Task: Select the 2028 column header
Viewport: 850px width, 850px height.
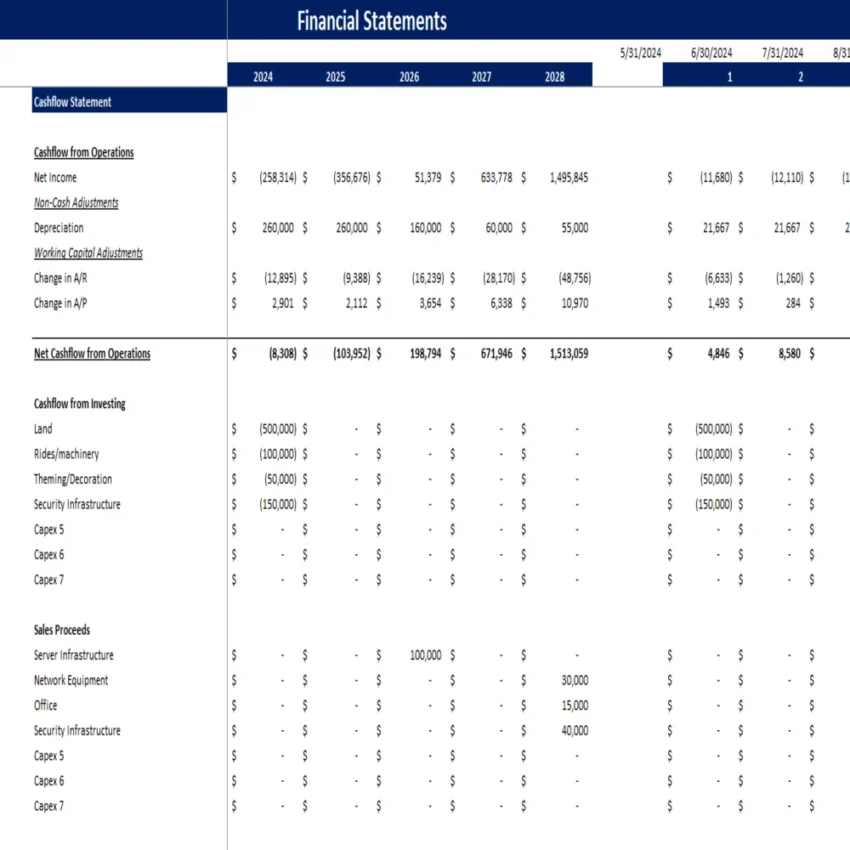Action: (555, 75)
